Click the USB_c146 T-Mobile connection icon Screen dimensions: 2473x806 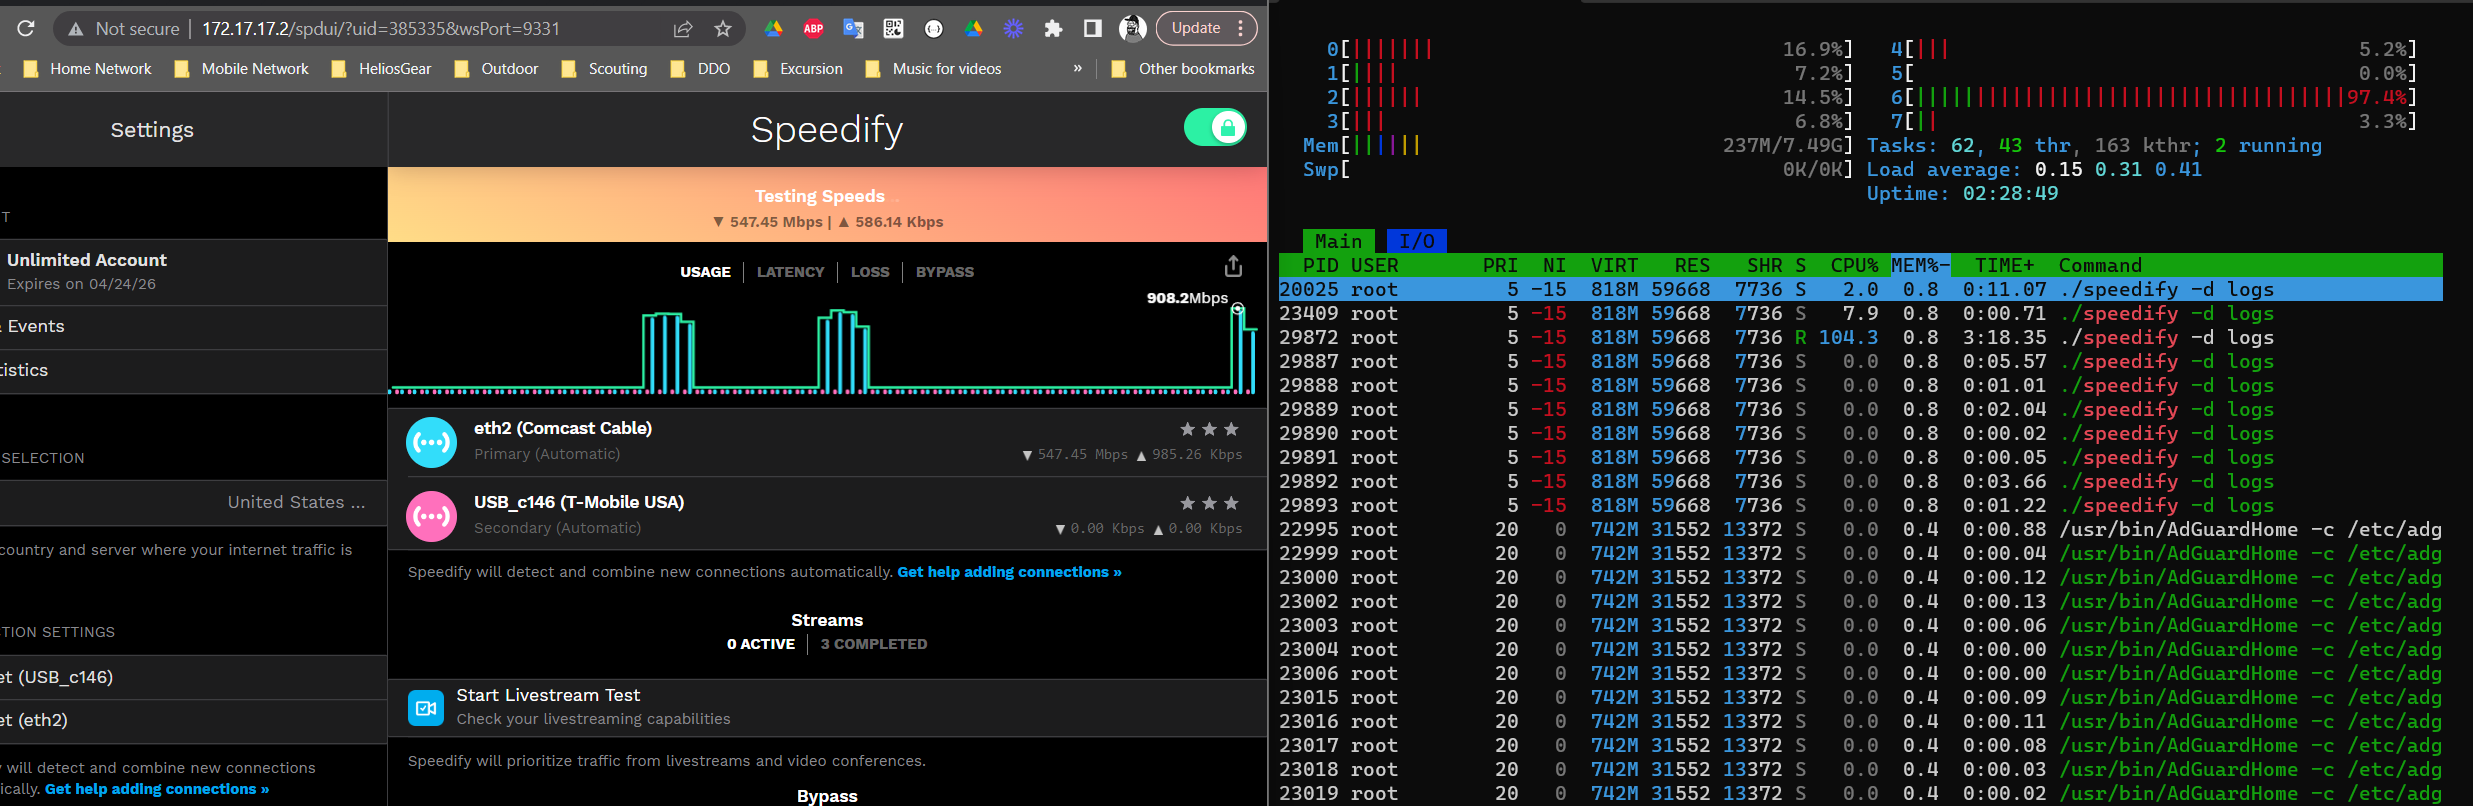[432, 516]
